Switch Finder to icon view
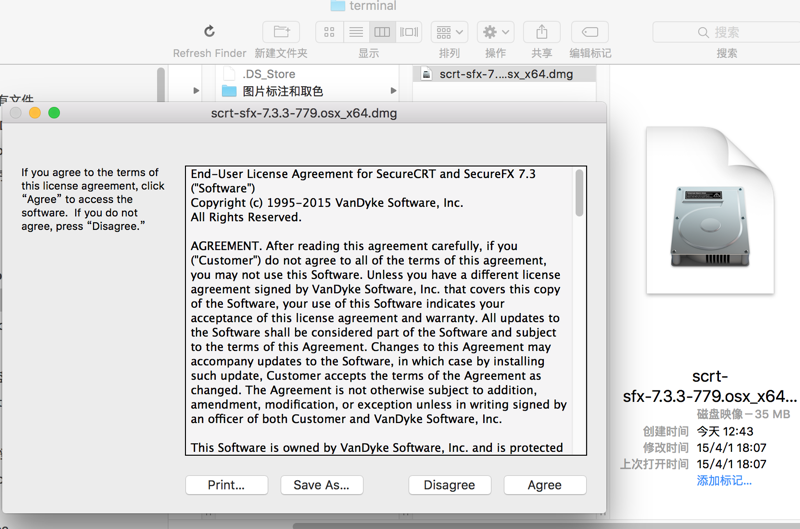The height and width of the screenshot is (529, 800). click(x=330, y=32)
